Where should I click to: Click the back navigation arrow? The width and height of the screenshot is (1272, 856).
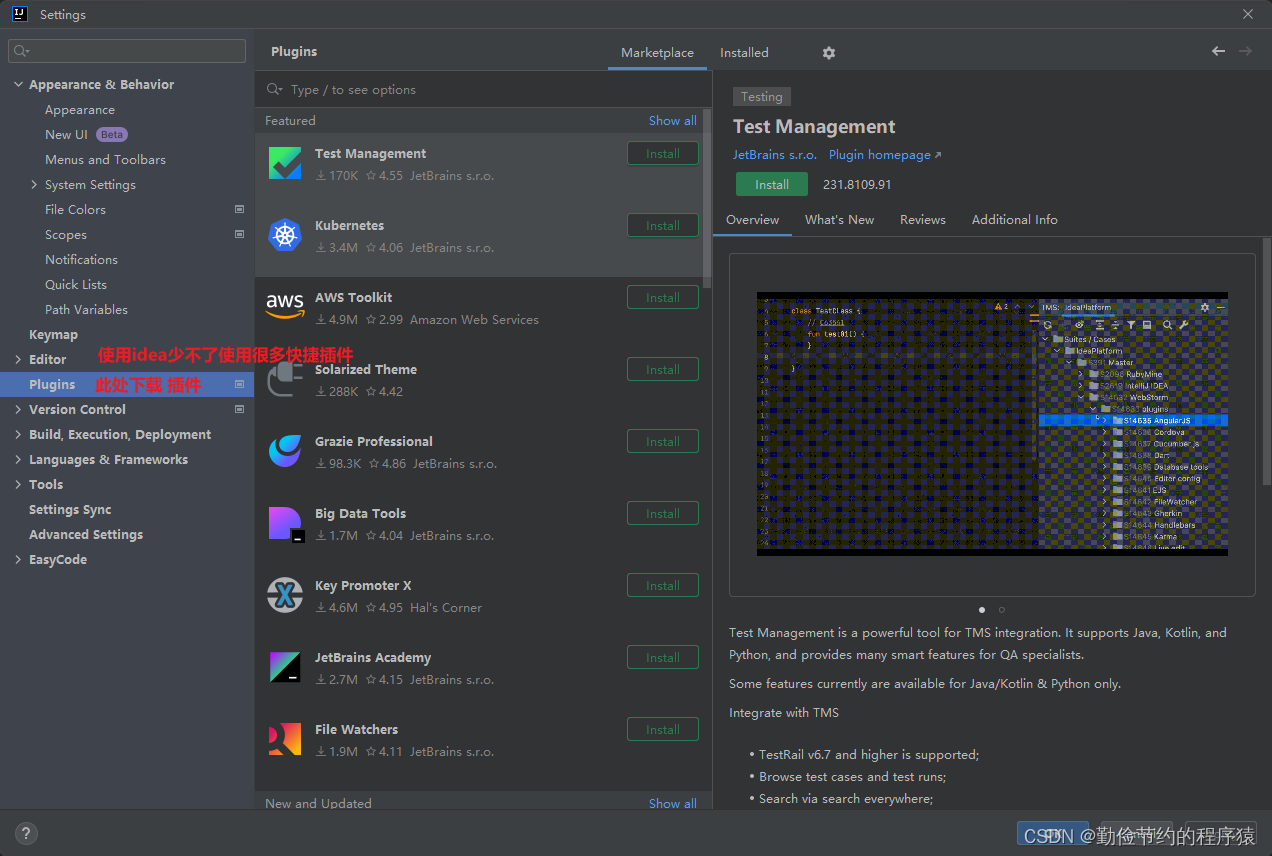[1218, 51]
